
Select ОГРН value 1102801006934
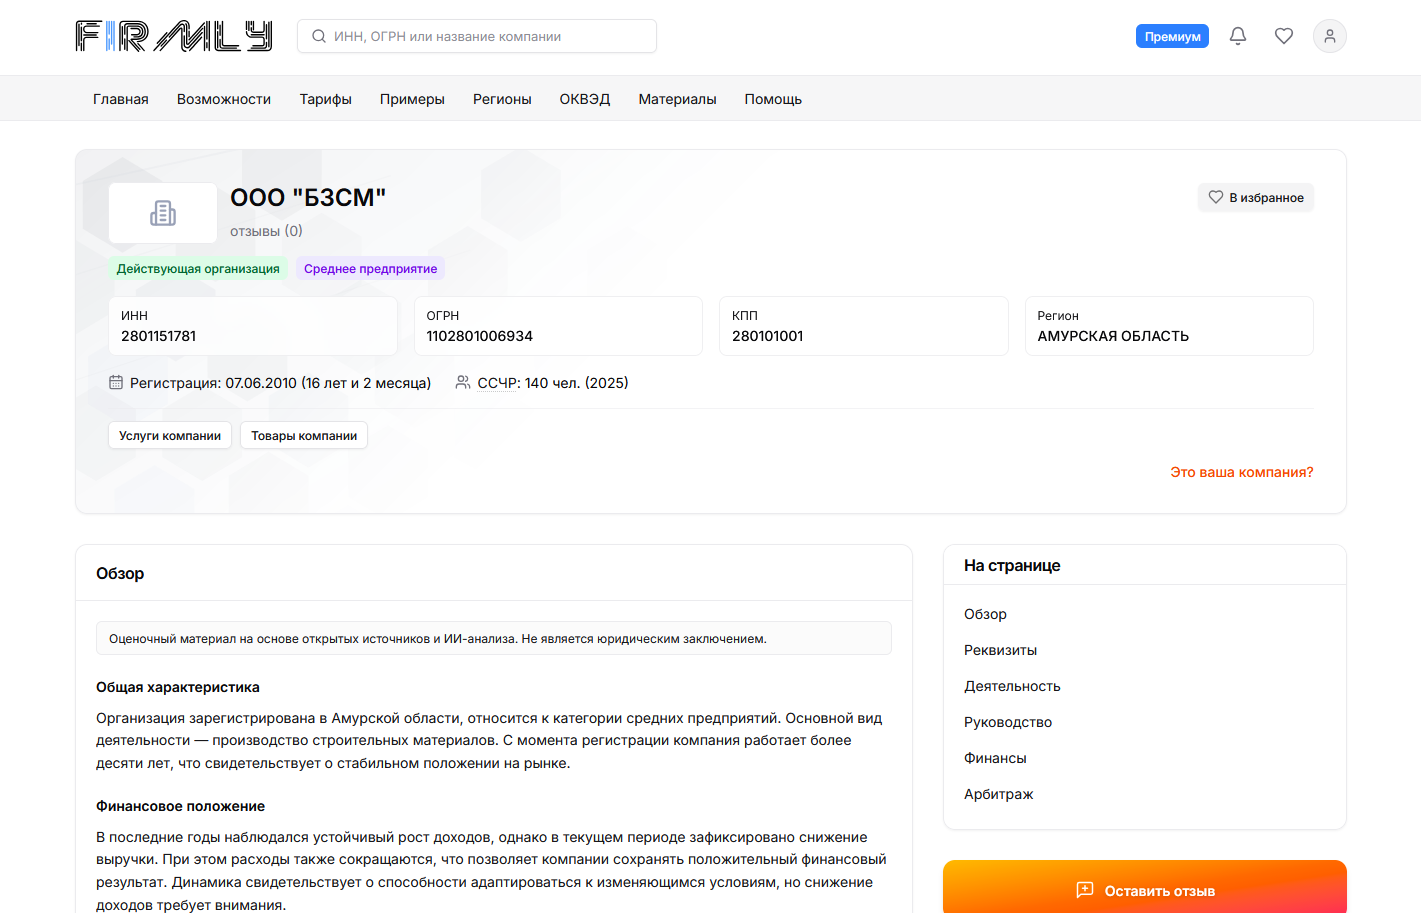[480, 336]
